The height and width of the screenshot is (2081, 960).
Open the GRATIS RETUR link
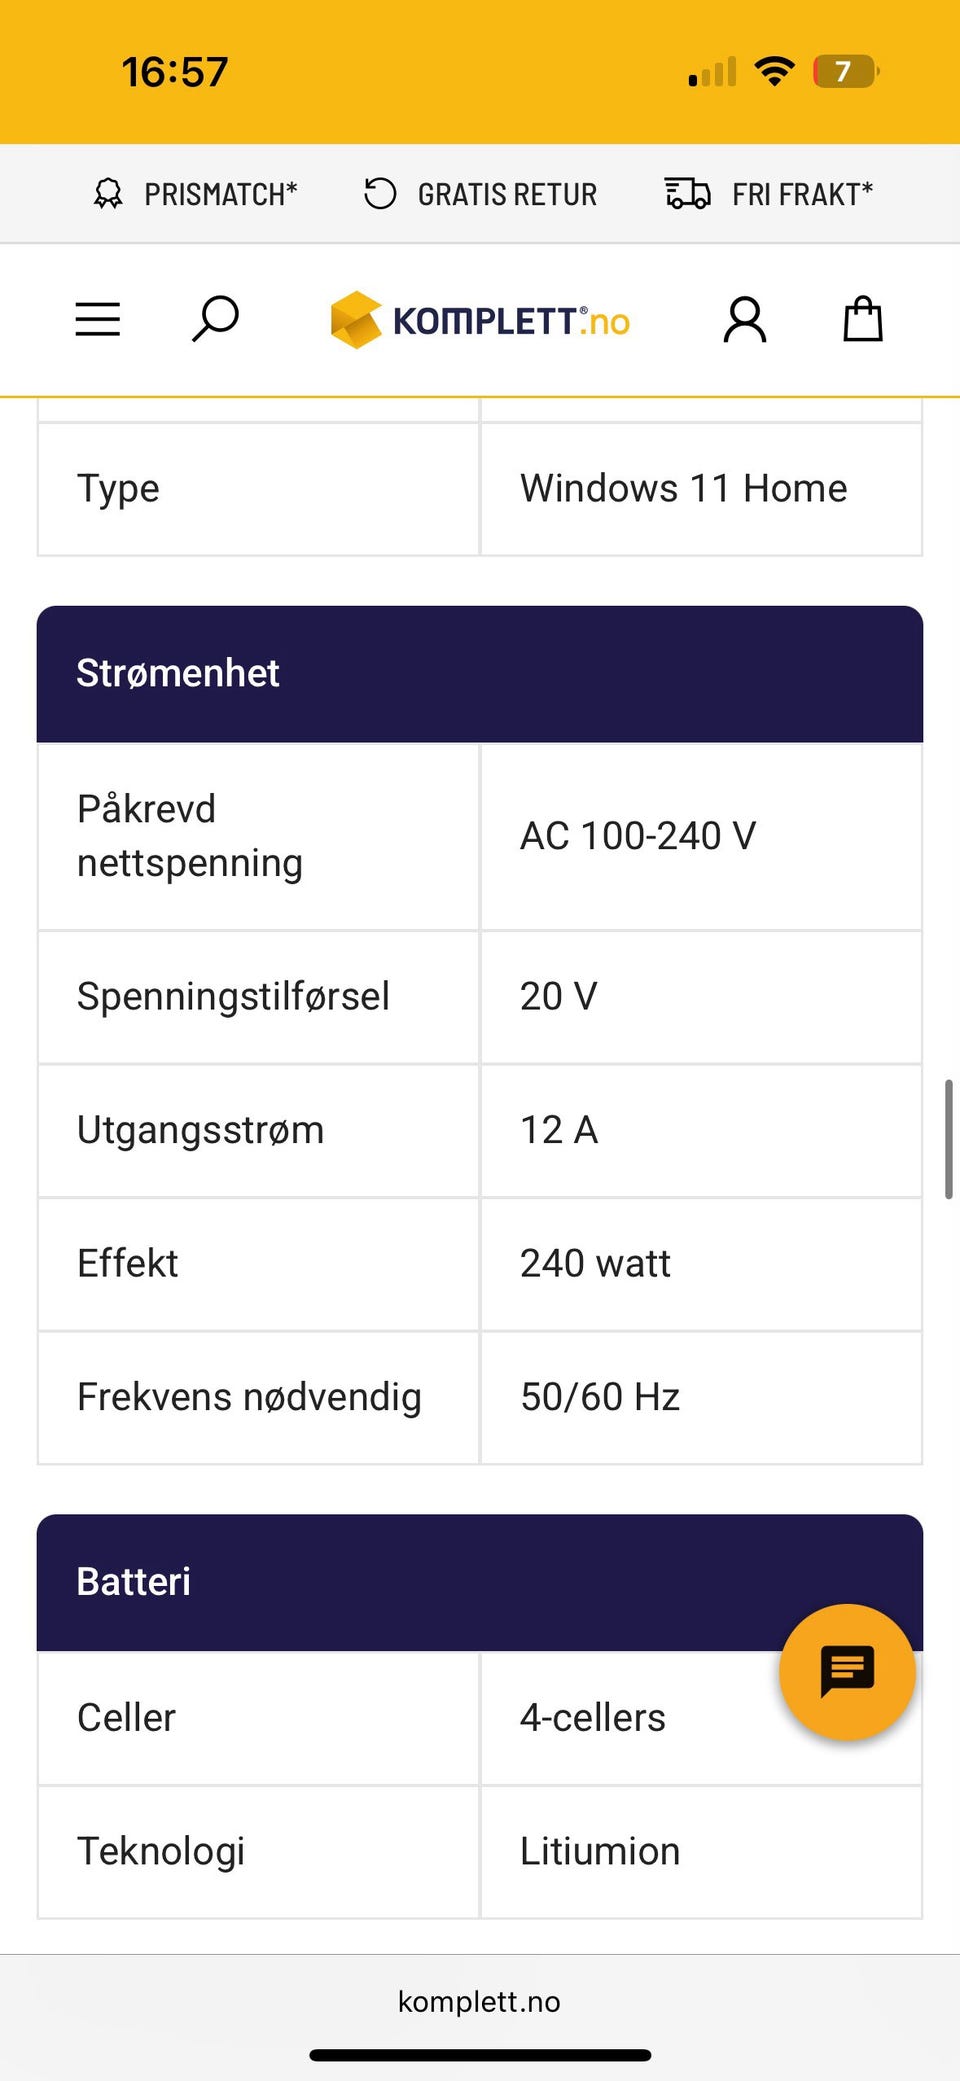tap(507, 194)
